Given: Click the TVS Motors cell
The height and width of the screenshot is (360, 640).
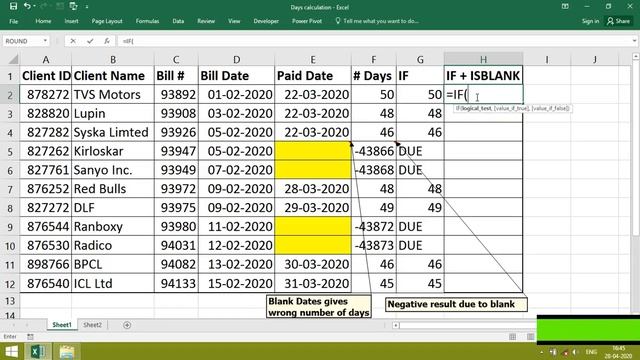Looking at the screenshot, I should [113, 95].
